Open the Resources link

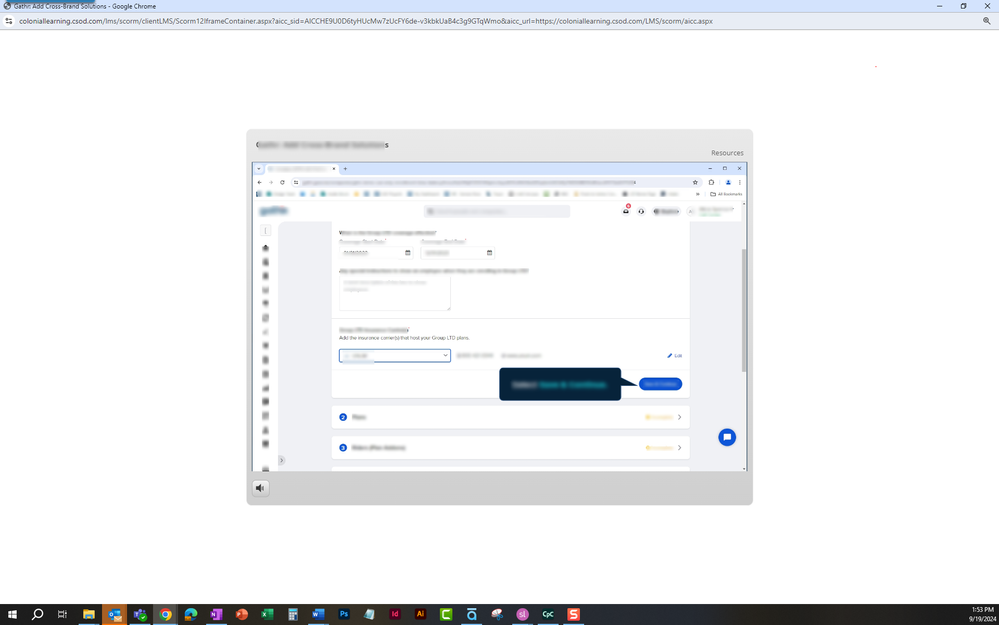[x=727, y=153]
